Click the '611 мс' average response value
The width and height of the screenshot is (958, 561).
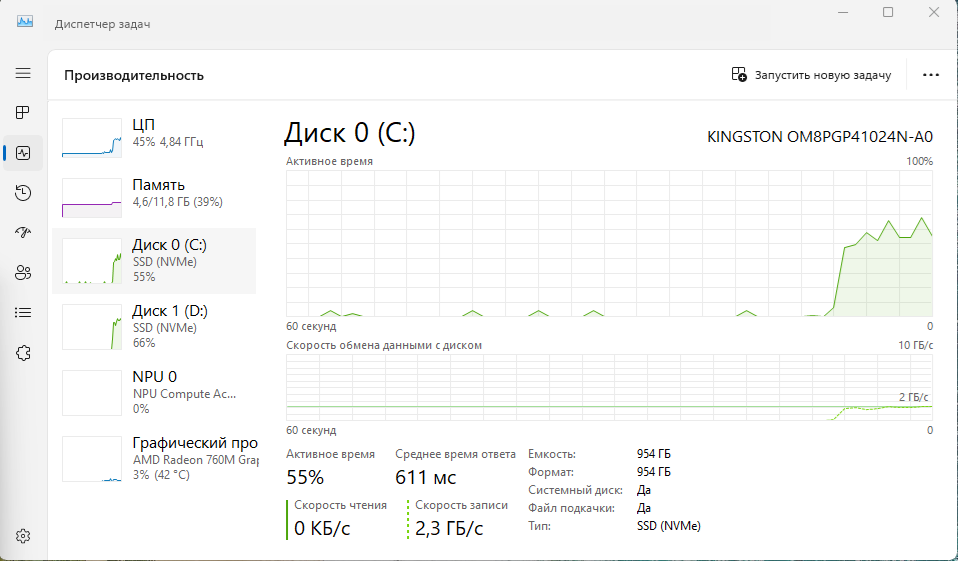pyautogui.click(x=425, y=477)
